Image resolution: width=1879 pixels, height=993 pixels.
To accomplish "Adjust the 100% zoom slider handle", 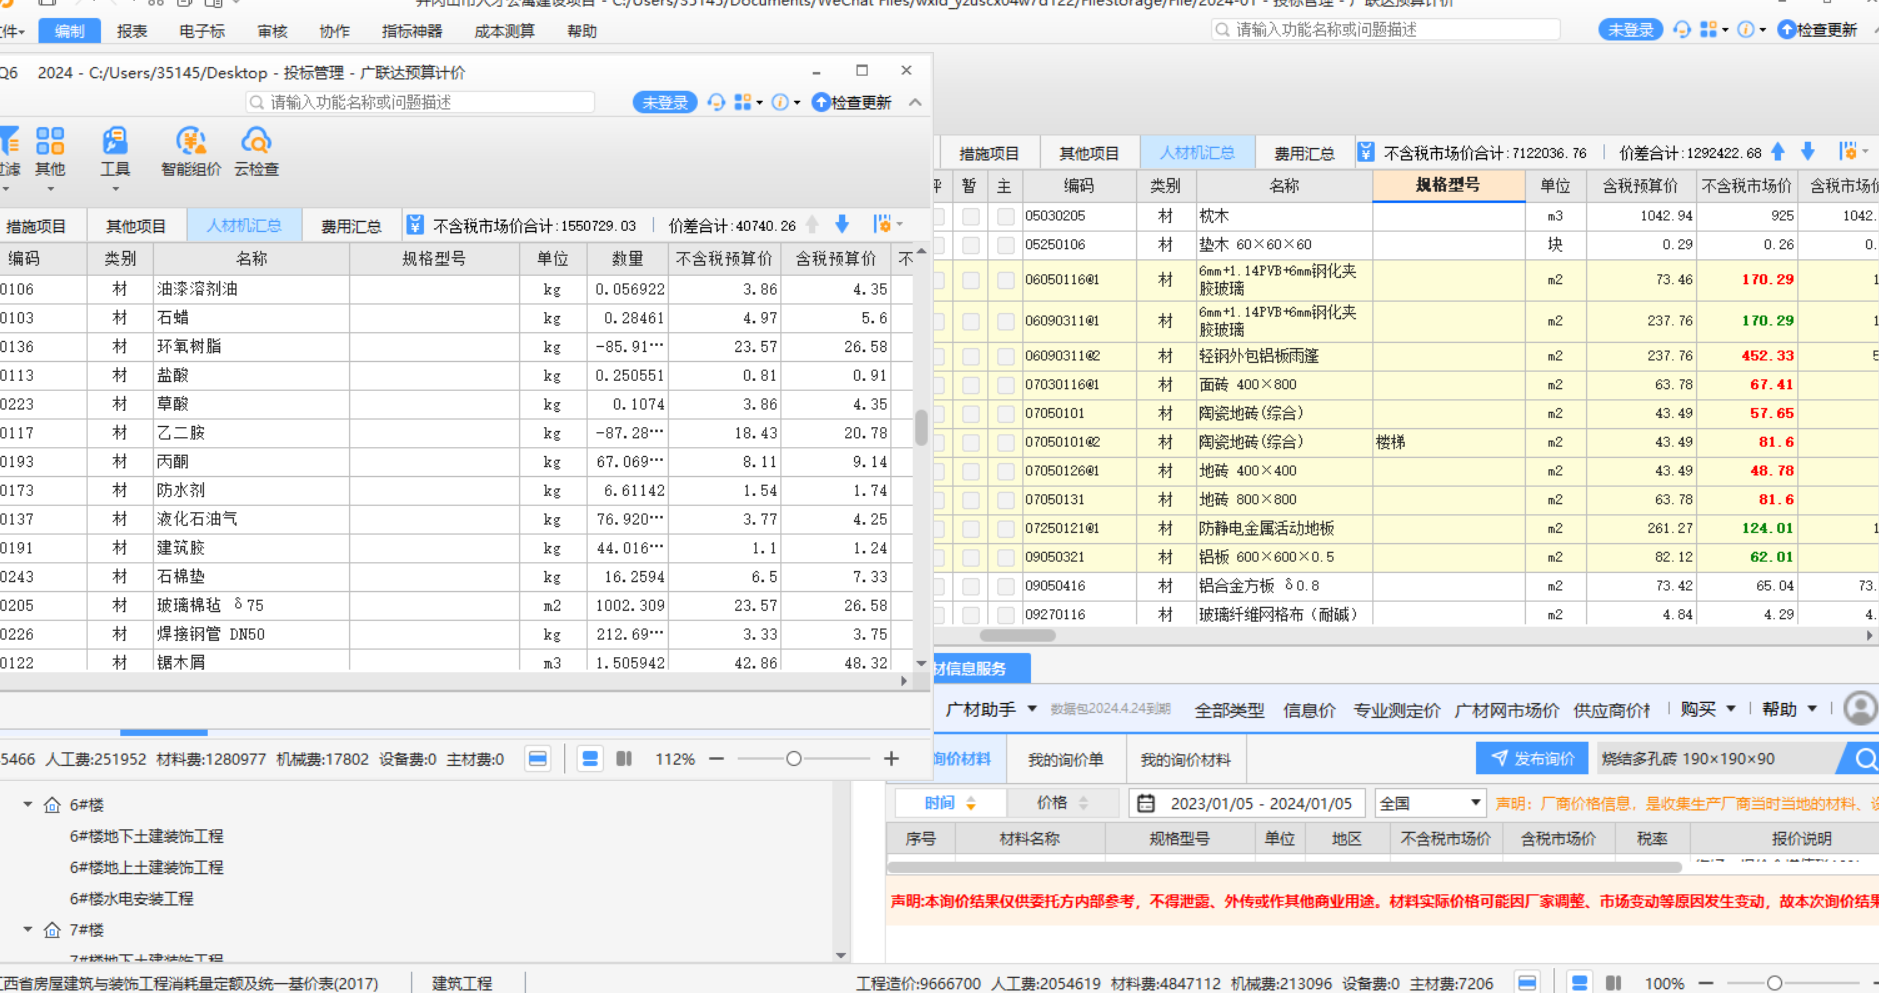I will coord(1774,983).
